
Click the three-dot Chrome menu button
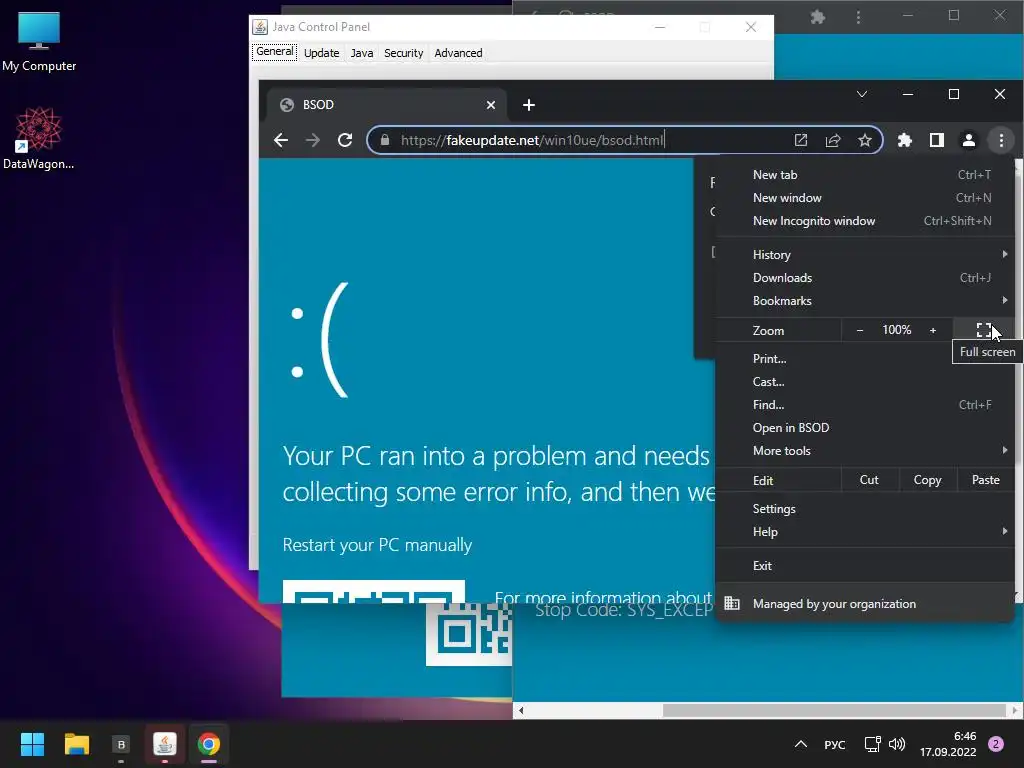(x=1000, y=140)
